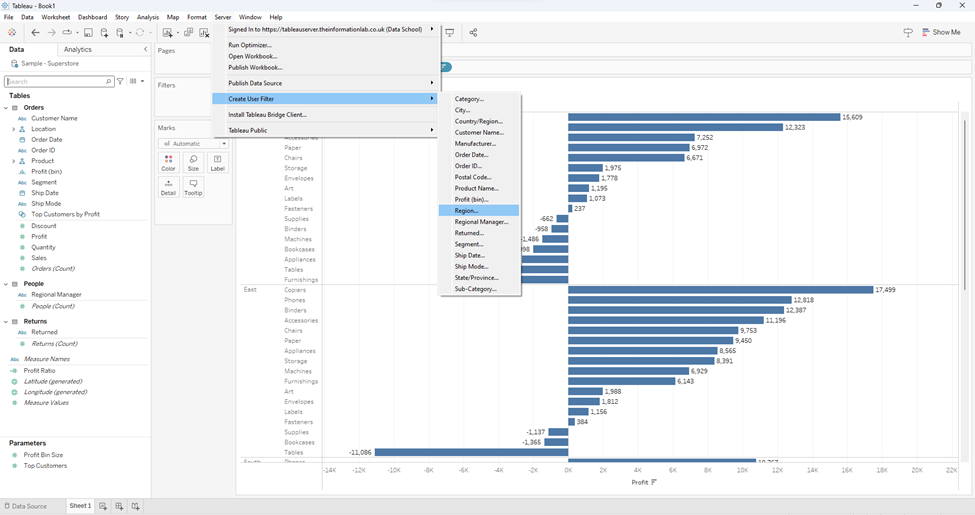Select the Sheet 1 tab

pyautogui.click(x=80, y=506)
